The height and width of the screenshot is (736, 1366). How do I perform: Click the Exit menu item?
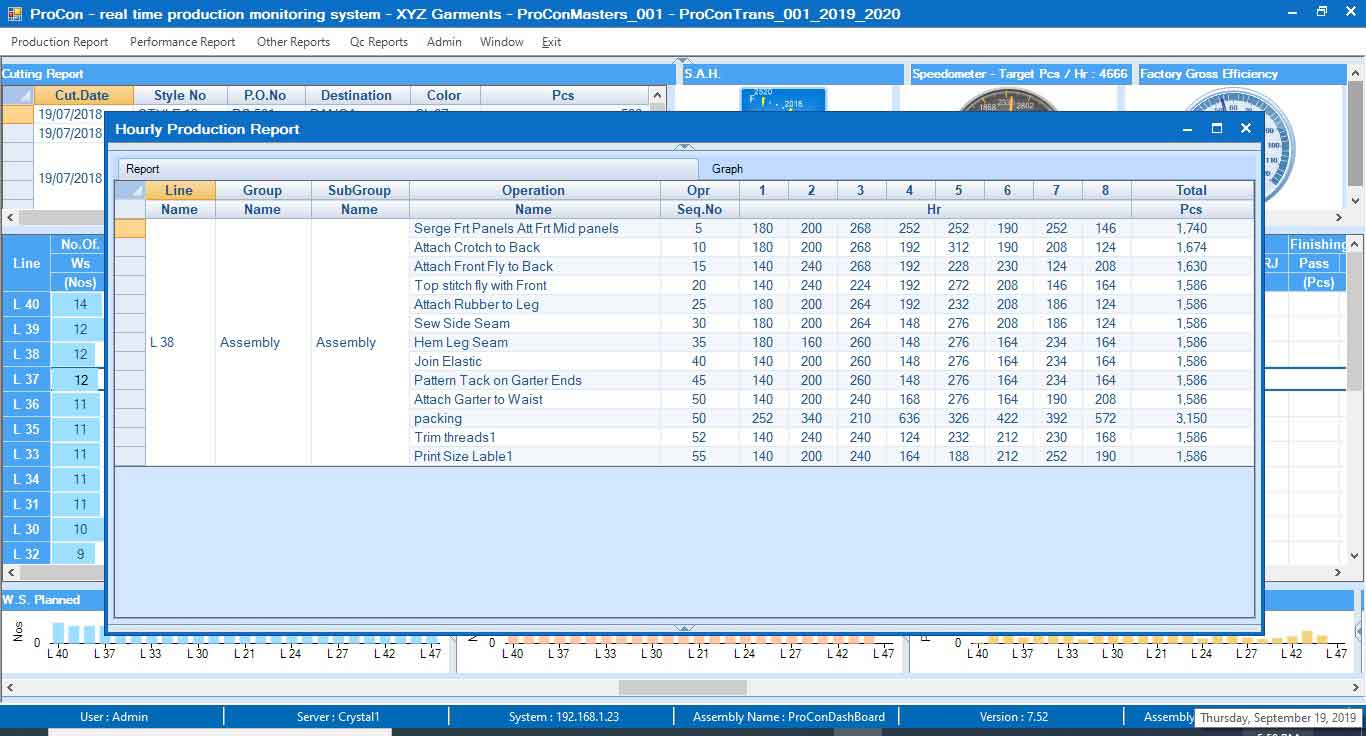(x=552, y=42)
